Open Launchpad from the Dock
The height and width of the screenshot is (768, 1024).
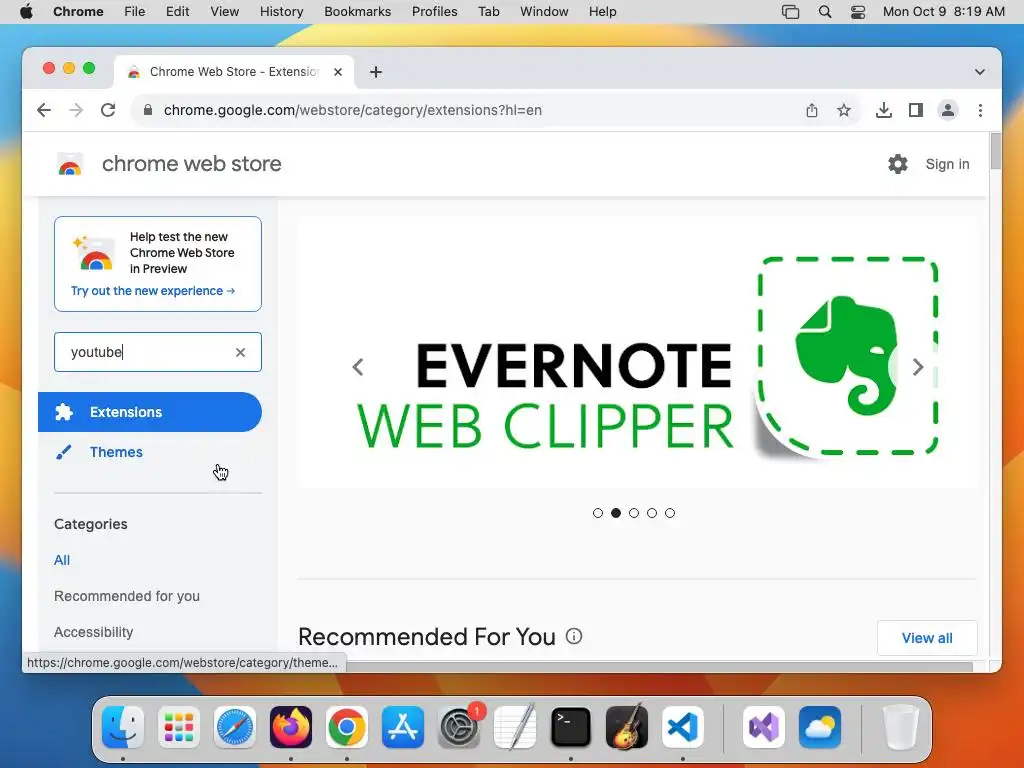point(179,727)
